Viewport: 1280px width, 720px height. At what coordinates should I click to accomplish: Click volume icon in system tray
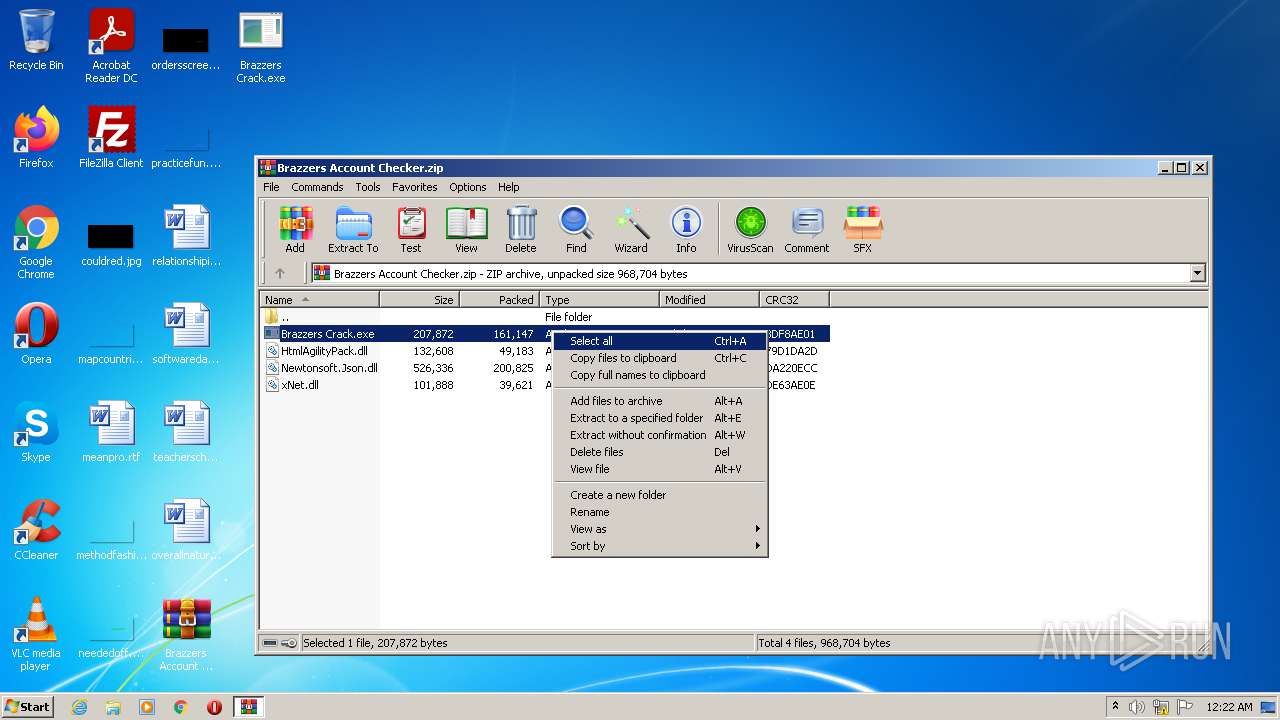[x=1137, y=707]
